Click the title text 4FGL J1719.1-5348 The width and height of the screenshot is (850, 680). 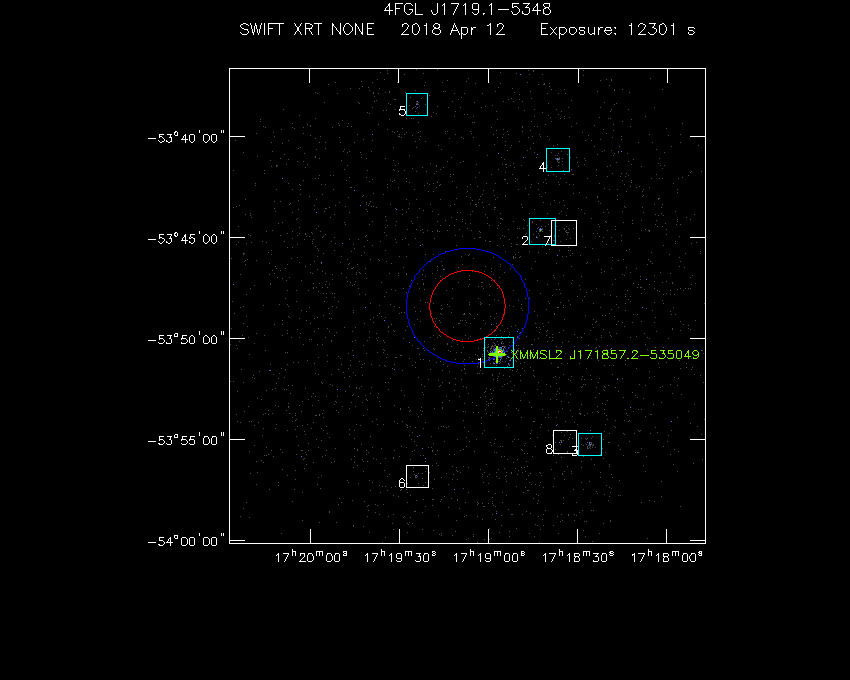(467, 10)
